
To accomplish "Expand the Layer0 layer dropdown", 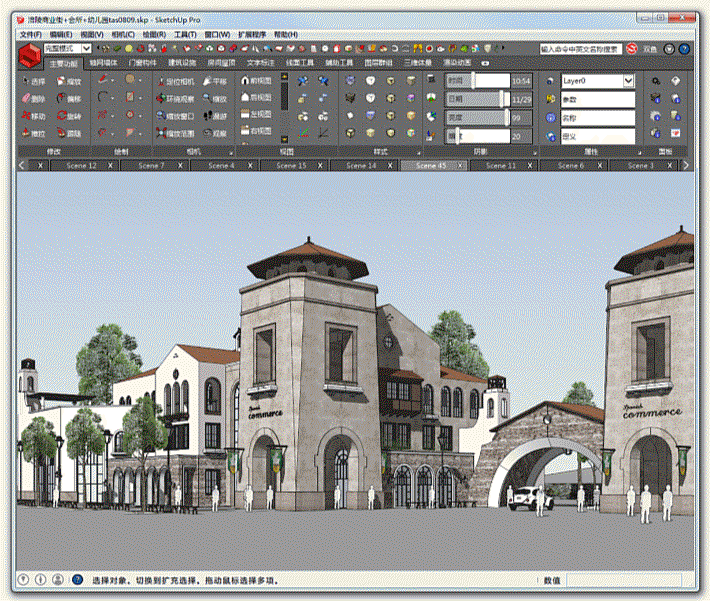I will click(x=629, y=81).
